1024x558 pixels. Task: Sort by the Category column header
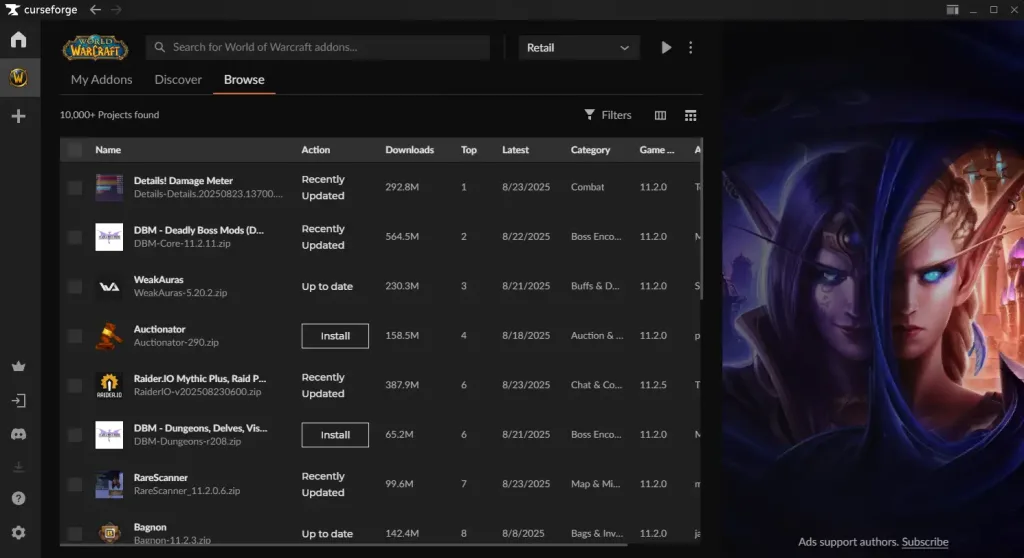[x=590, y=150]
